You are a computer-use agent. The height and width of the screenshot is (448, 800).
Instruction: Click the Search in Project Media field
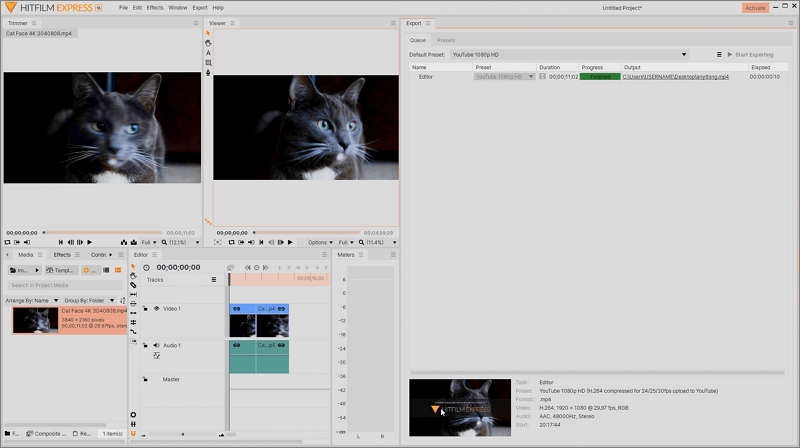pyautogui.click(x=65, y=285)
